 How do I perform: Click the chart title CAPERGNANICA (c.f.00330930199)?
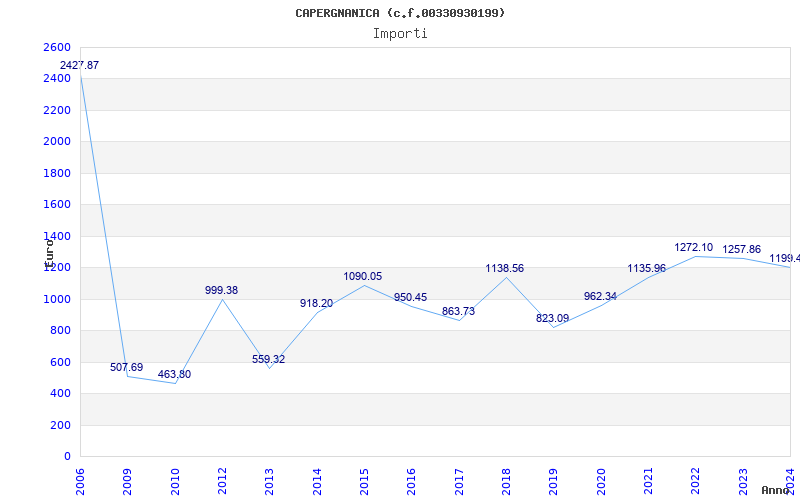[400, 13]
